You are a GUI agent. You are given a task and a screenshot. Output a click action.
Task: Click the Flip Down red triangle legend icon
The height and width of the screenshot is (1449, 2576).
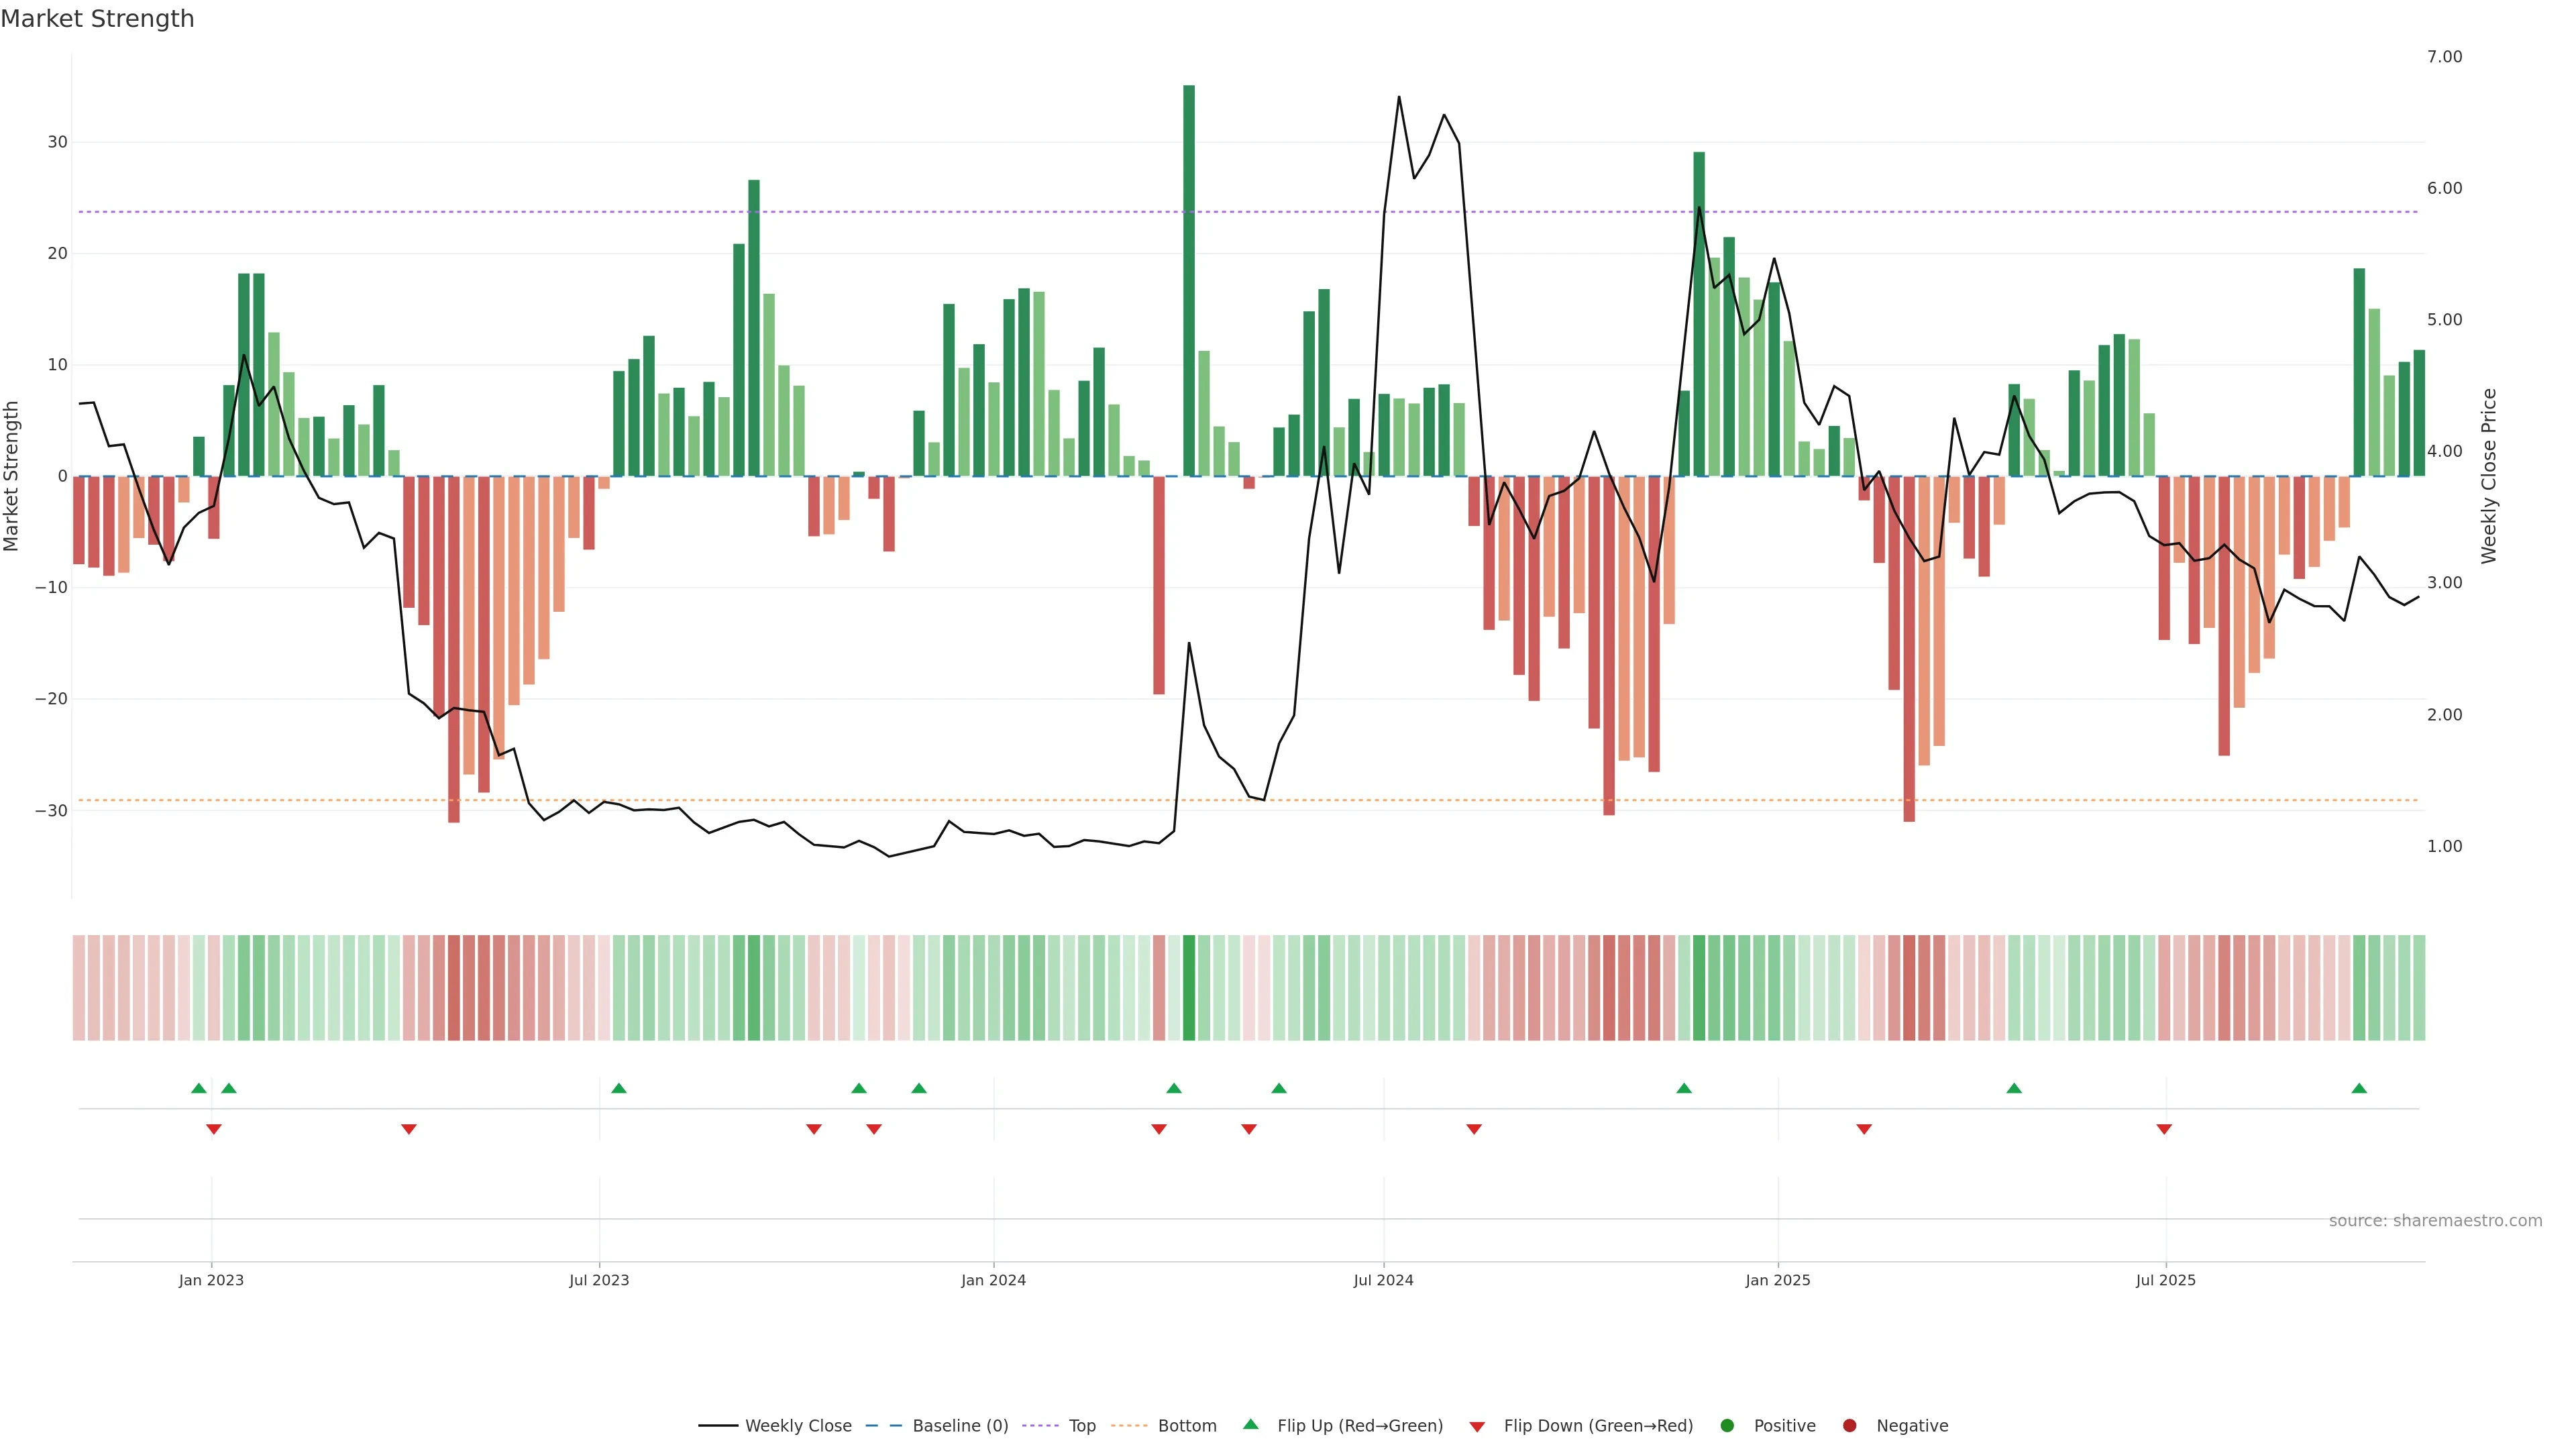1477,1426
